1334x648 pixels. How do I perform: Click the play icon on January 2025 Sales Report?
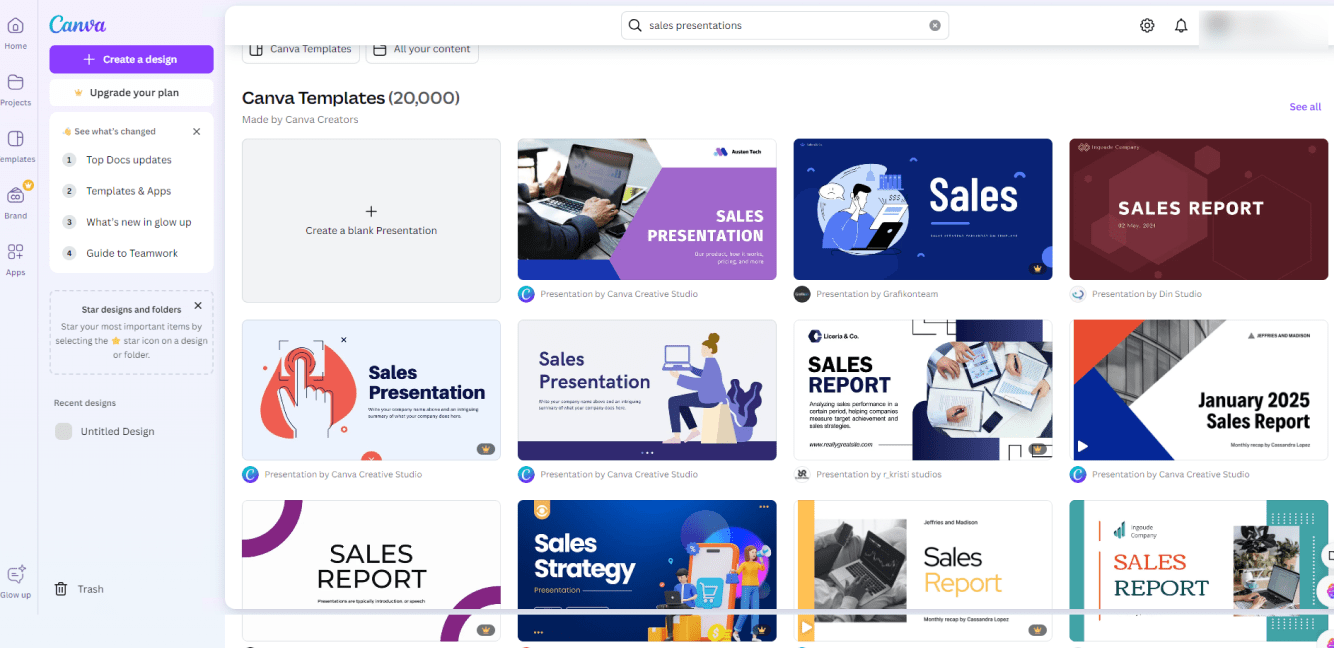coord(1082,447)
